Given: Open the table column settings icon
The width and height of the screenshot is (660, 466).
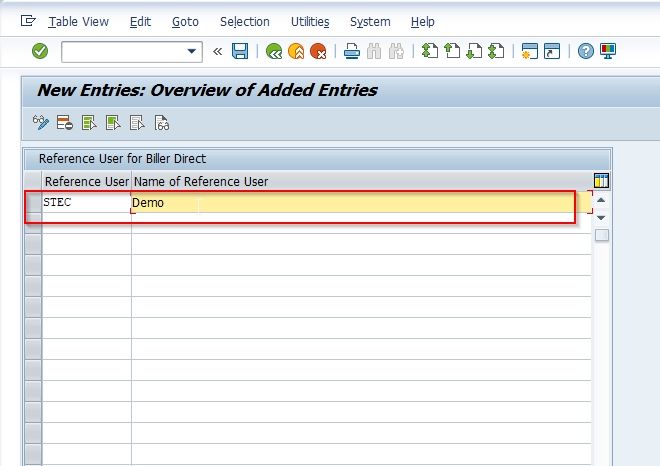Looking at the screenshot, I should tap(601, 181).
